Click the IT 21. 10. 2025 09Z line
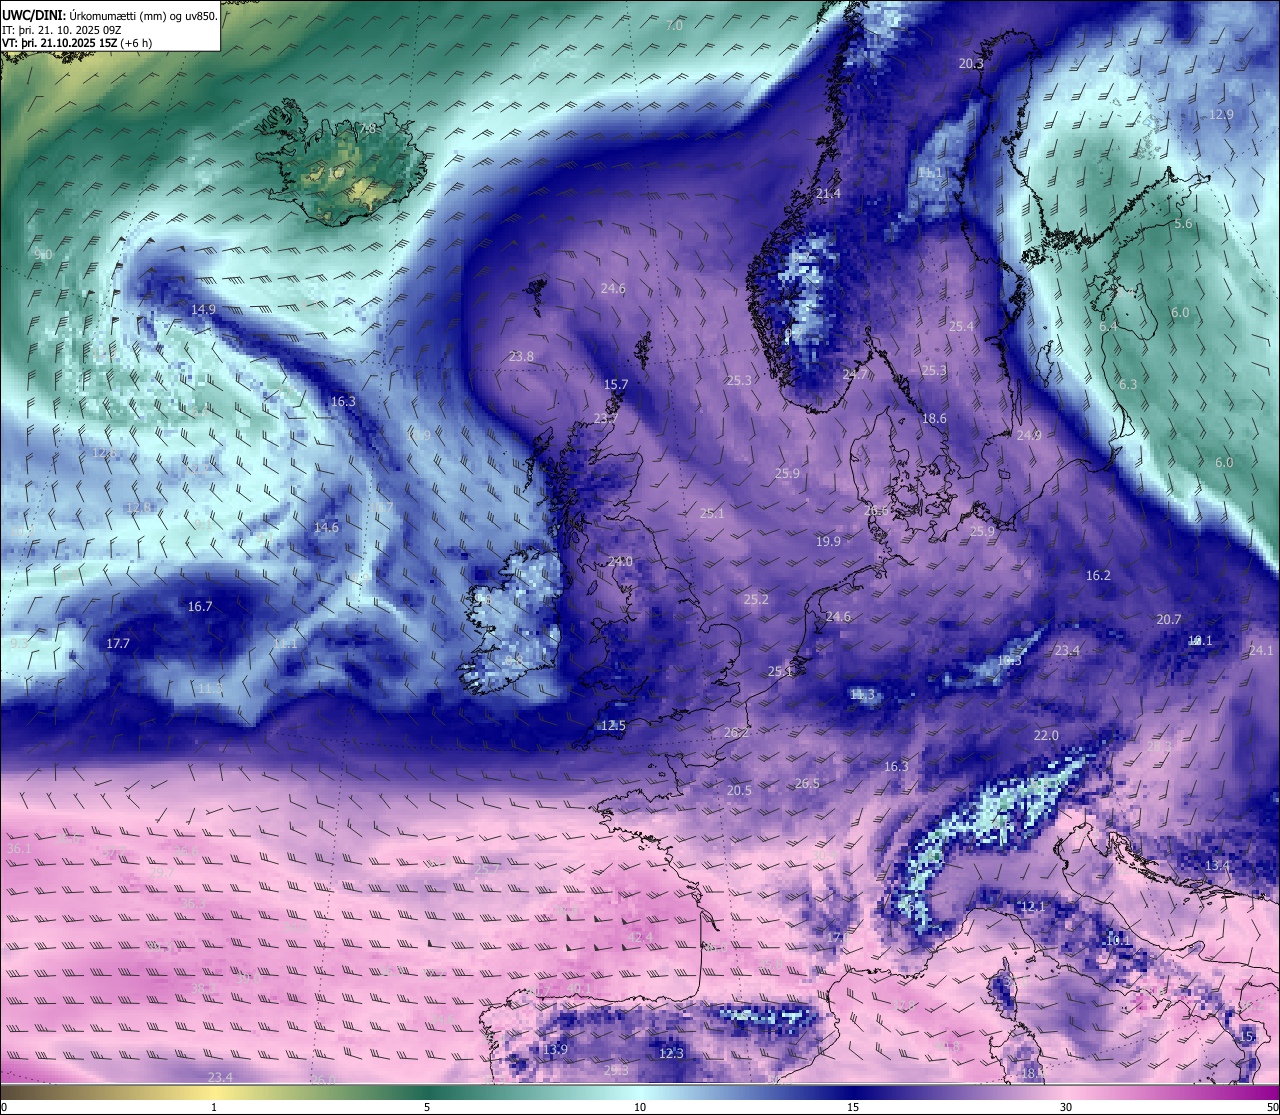 [x=62, y=30]
